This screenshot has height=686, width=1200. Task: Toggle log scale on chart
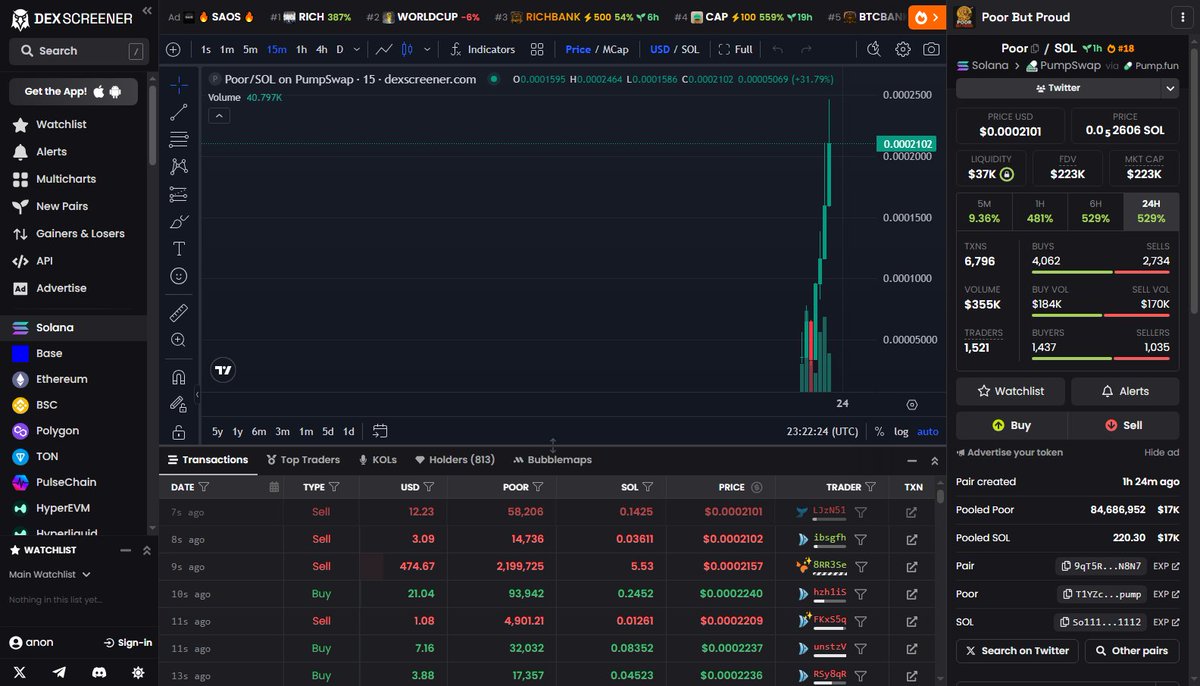(901, 431)
